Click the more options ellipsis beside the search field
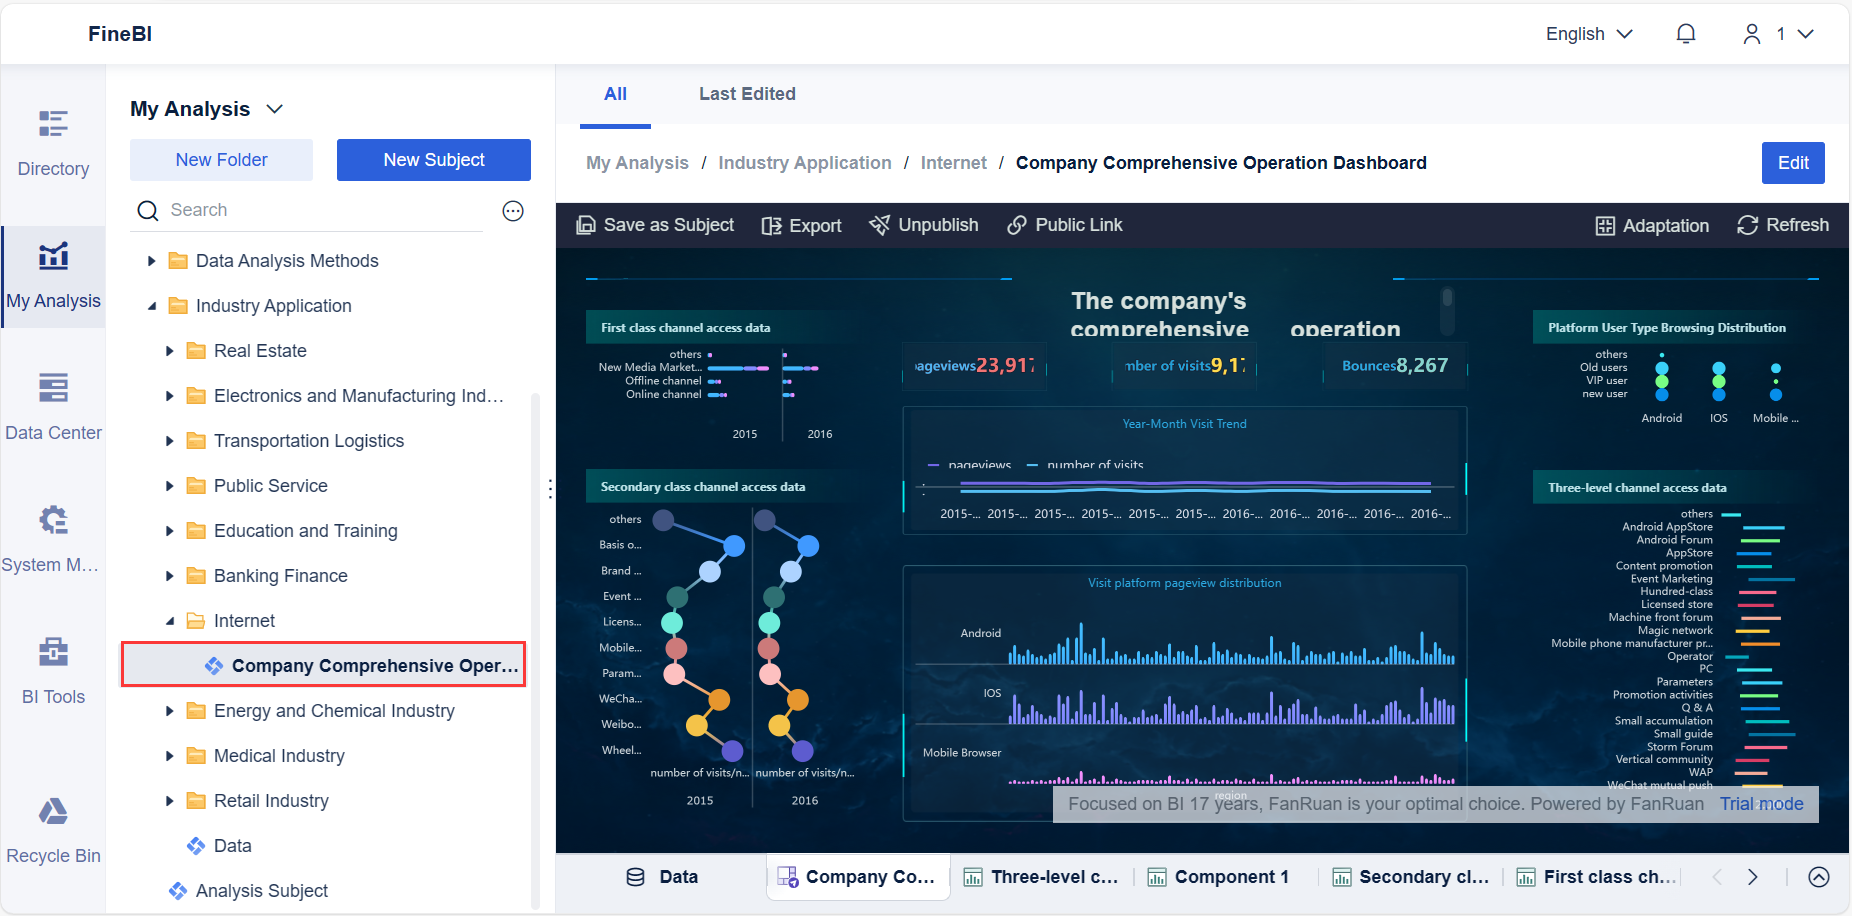Screen dimensions: 1852x916 [x=513, y=210]
